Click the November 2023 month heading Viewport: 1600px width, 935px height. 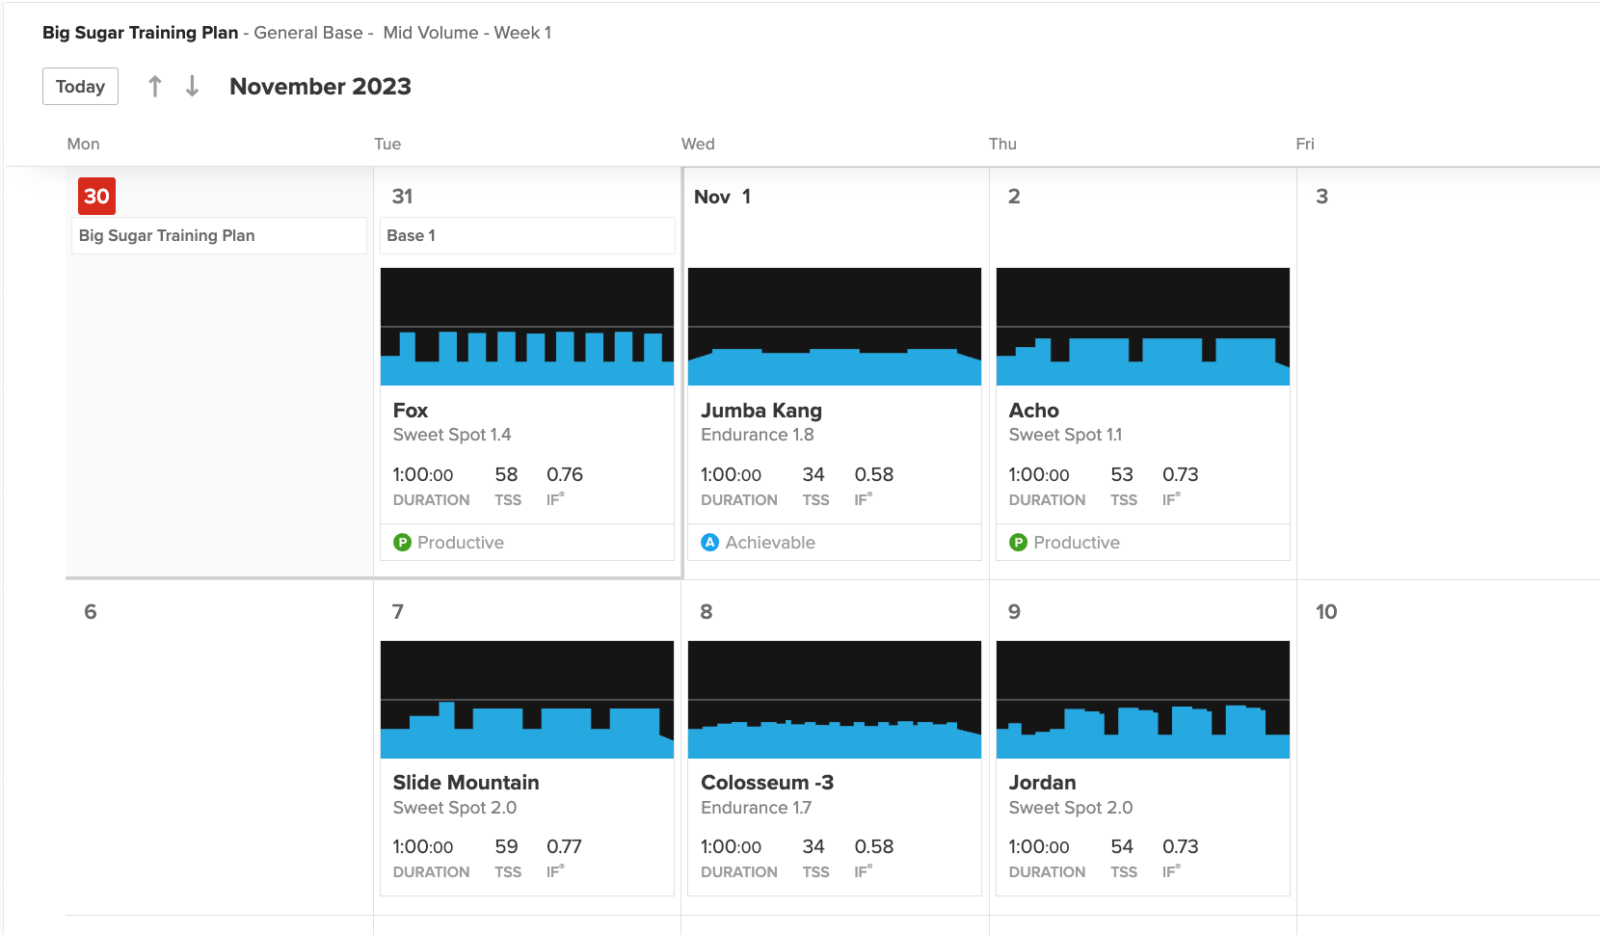320,86
